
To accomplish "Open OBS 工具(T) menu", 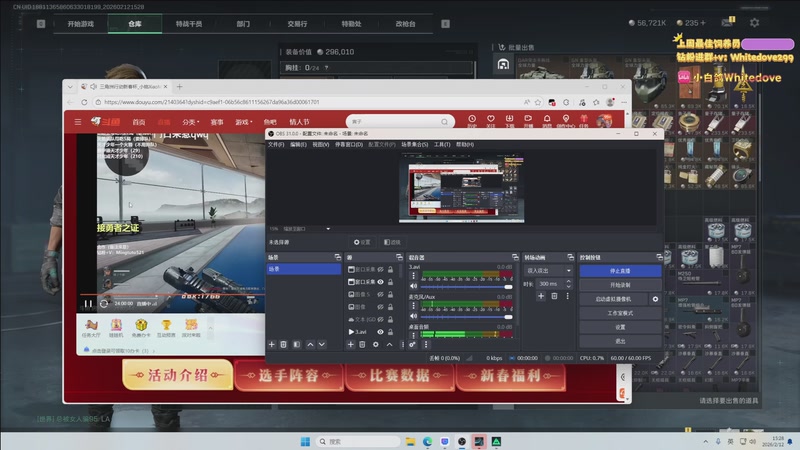I will pyautogui.click(x=442, y=144).
